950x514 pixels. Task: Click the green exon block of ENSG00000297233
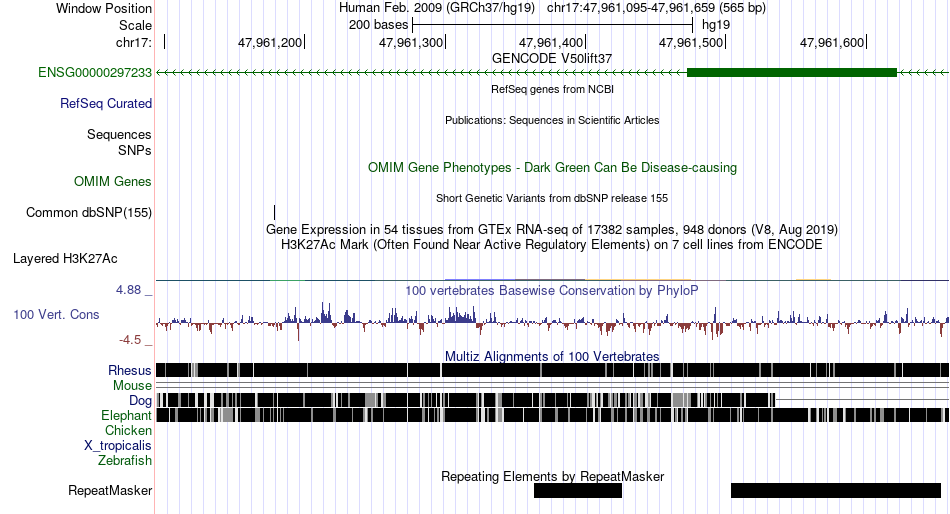792,73
